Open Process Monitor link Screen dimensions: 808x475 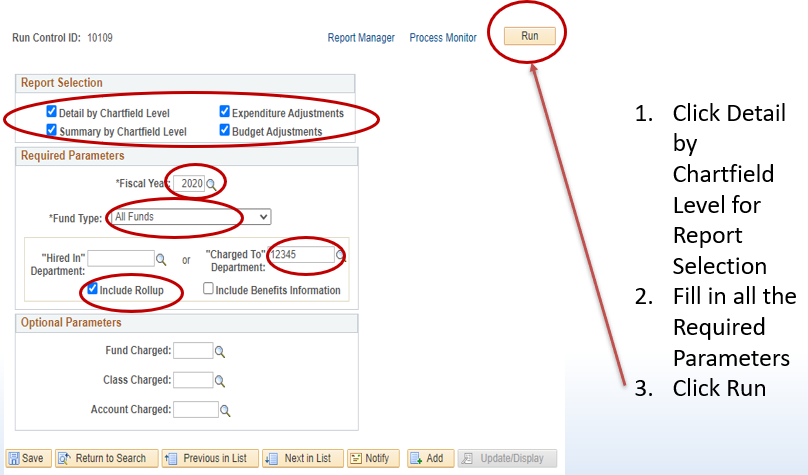pyautogui.click(x=443, y=38)
